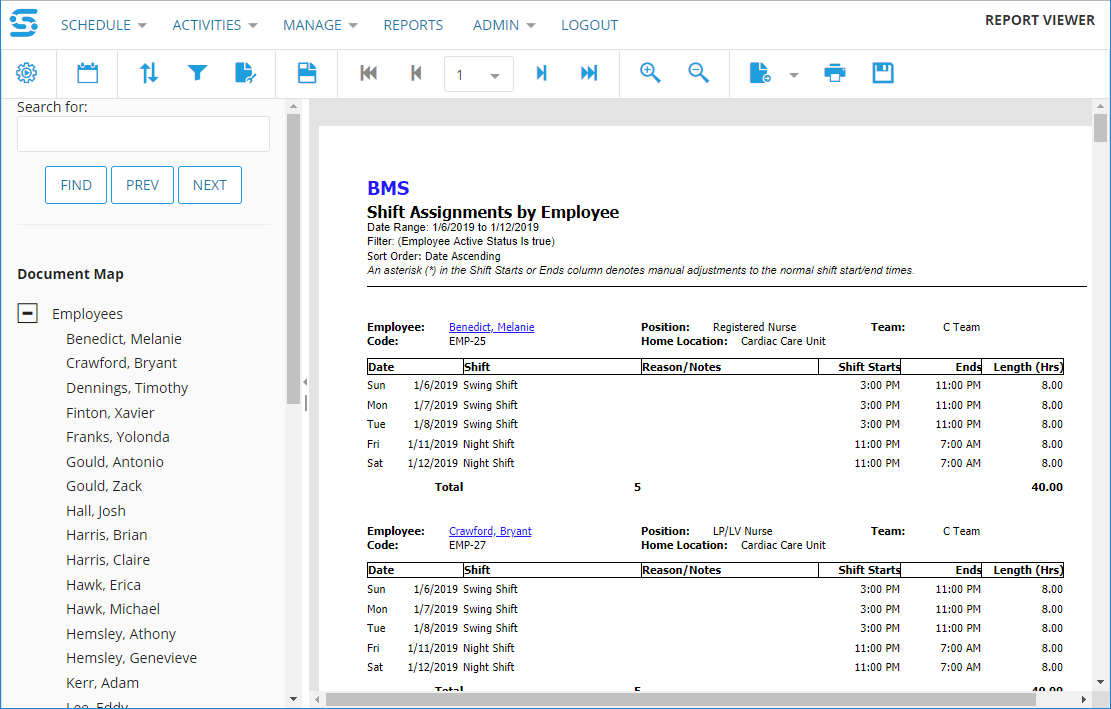Open the filter funnel icon

coord(197,73)
